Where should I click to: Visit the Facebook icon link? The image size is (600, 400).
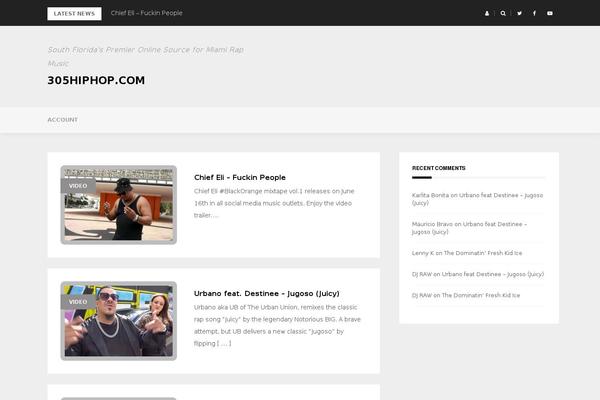point(535,13)
